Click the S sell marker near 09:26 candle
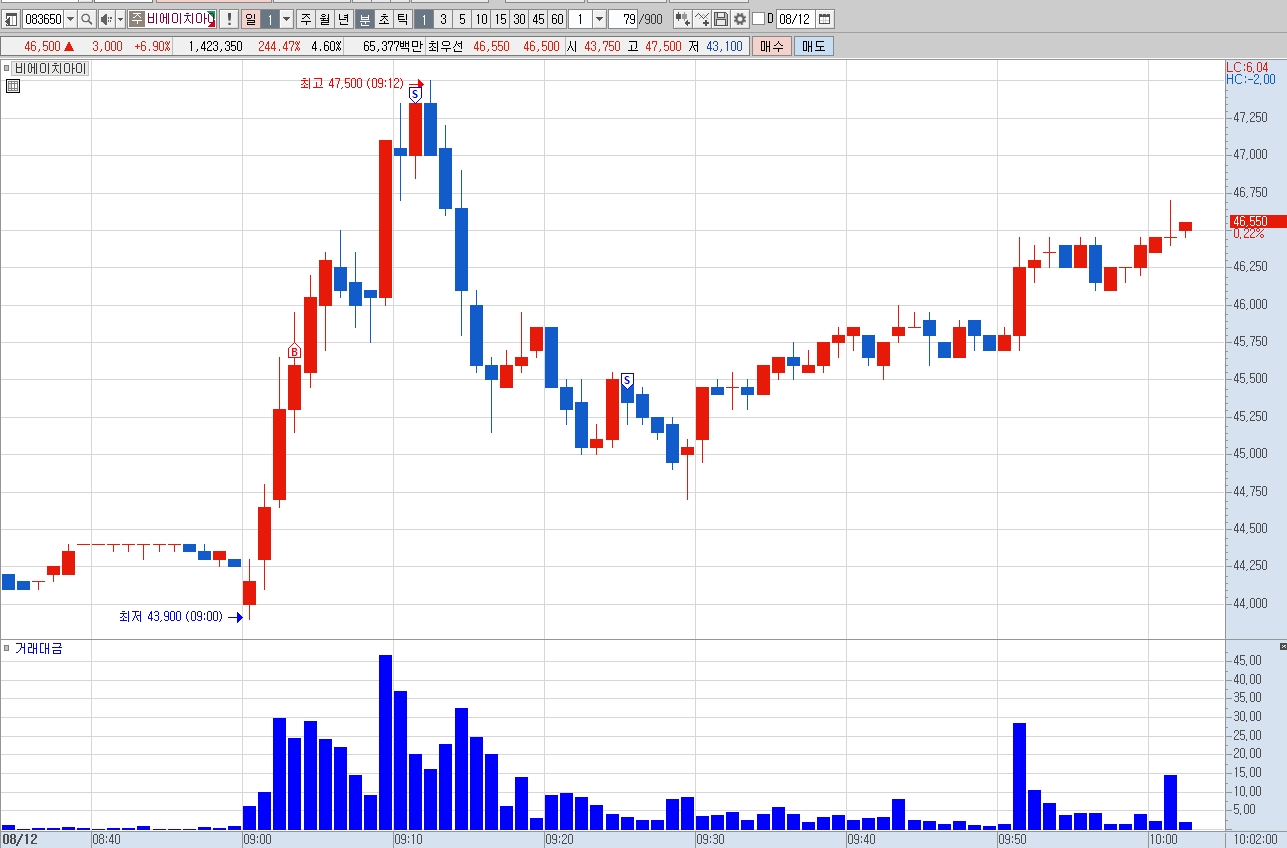This screenshot has width=1287, height=848. (627, 380)
